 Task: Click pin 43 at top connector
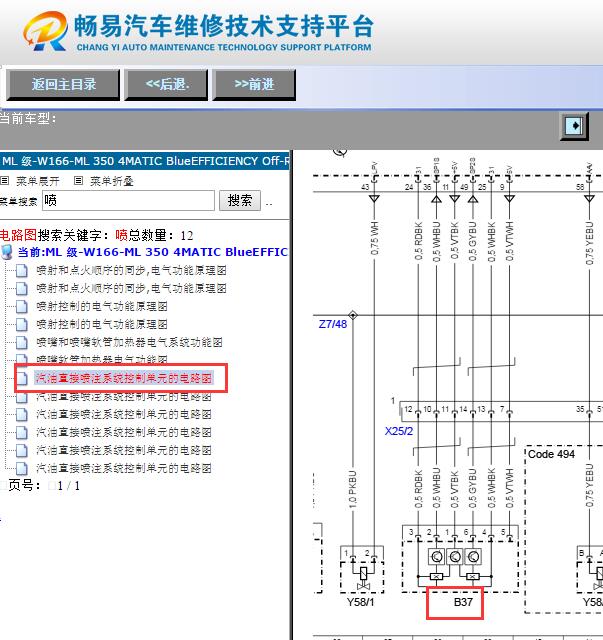[x=365, y=187]
